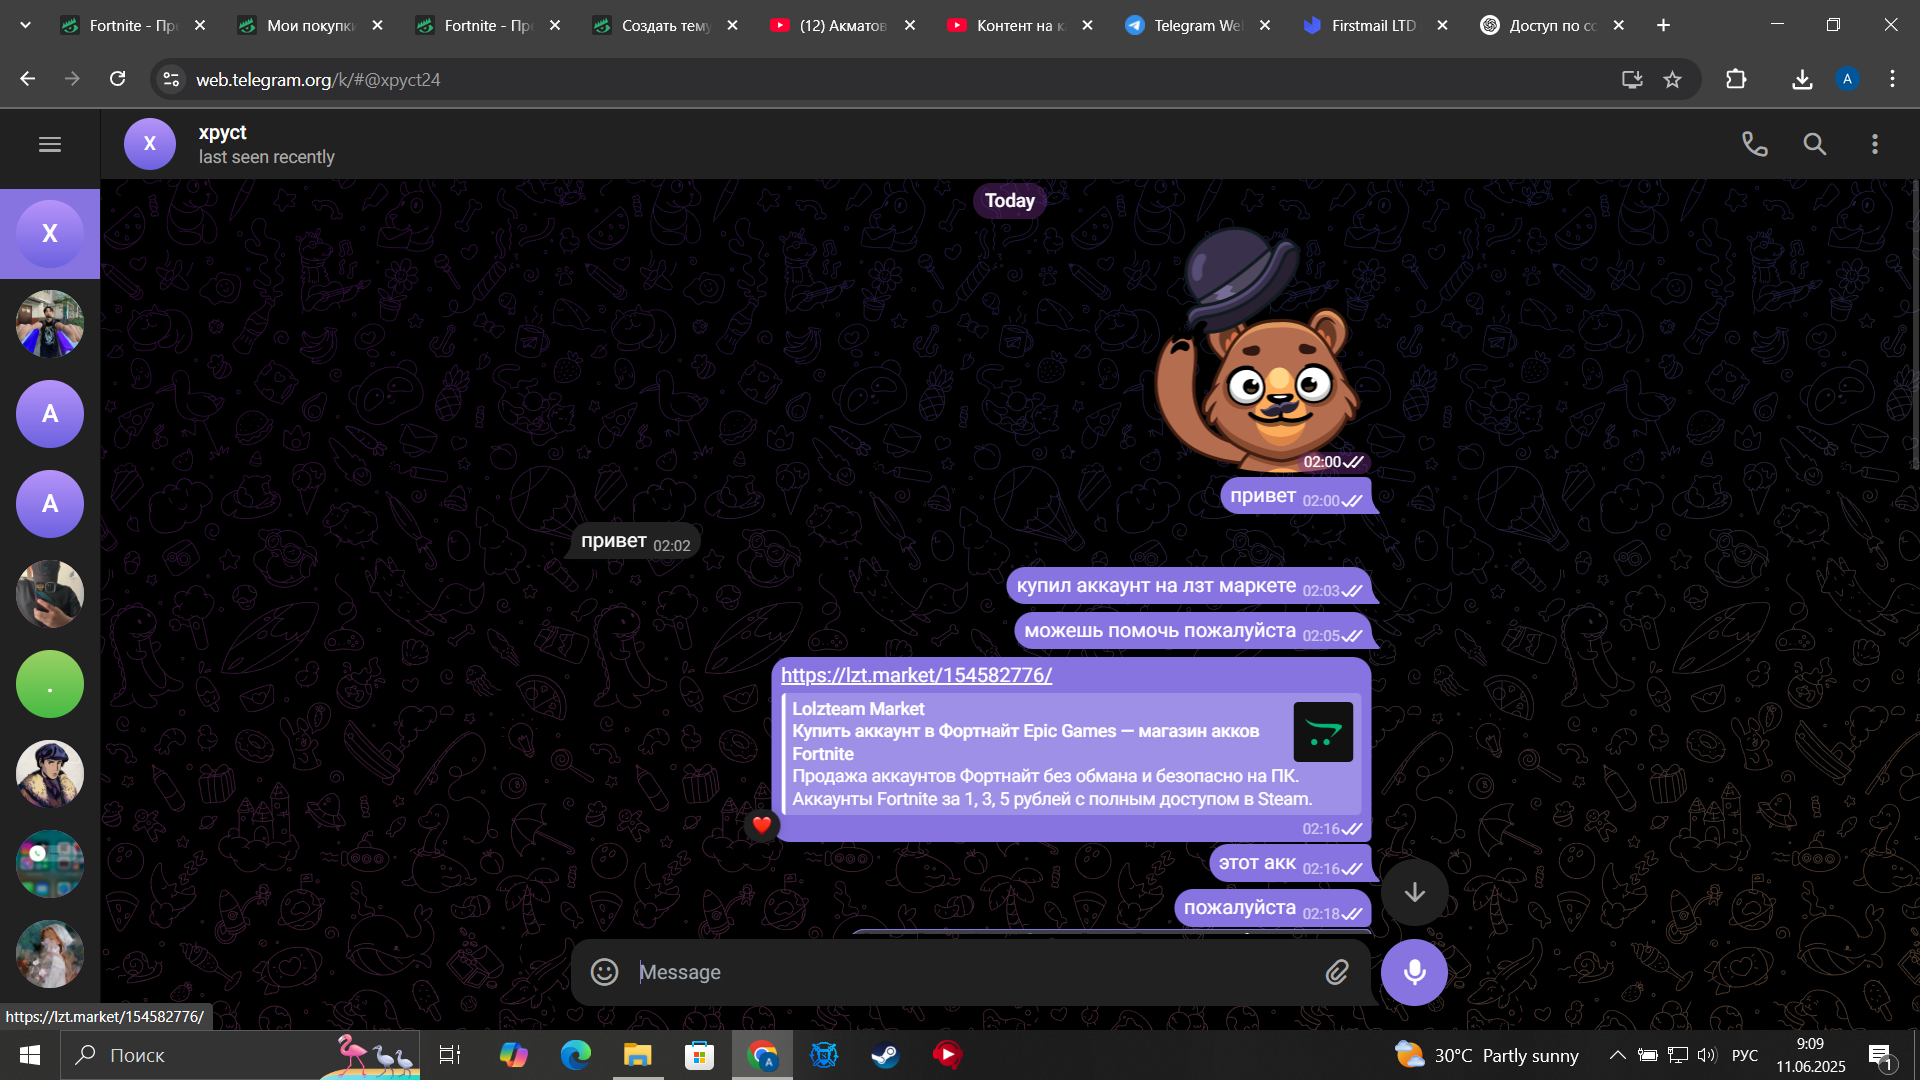This screenshot has width=1920, height=1080.
Task: Open the Telegram hamburger main menu
Action: point(50,144)
